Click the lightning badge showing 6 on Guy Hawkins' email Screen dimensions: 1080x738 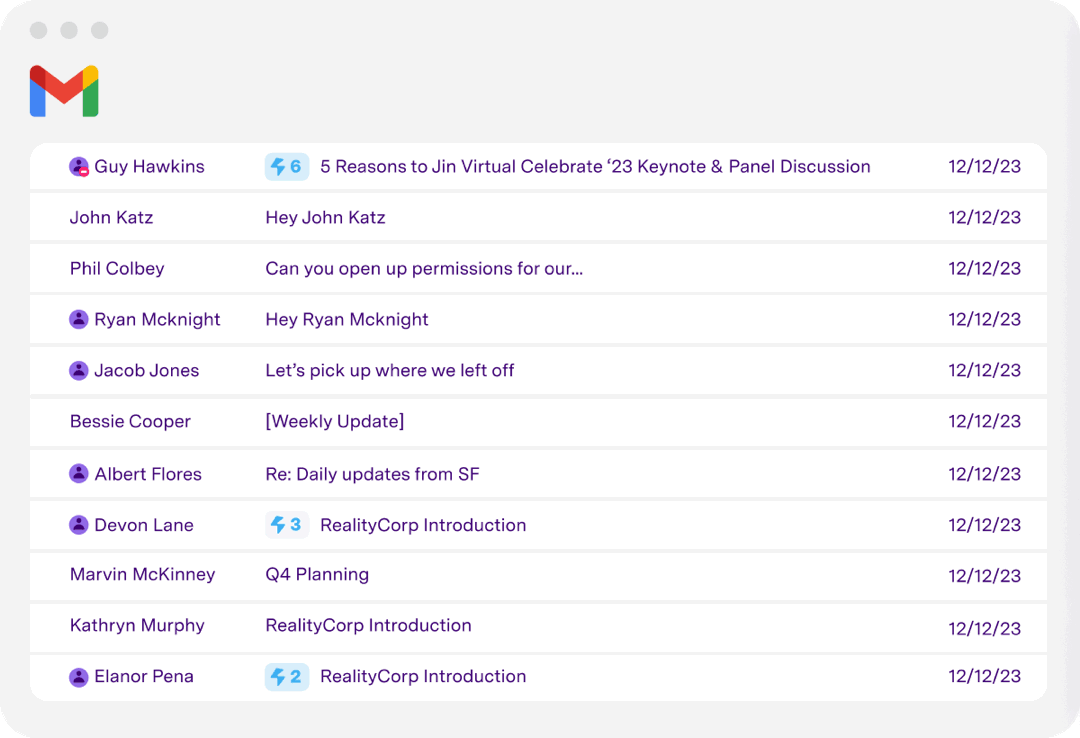coord(287,166)
